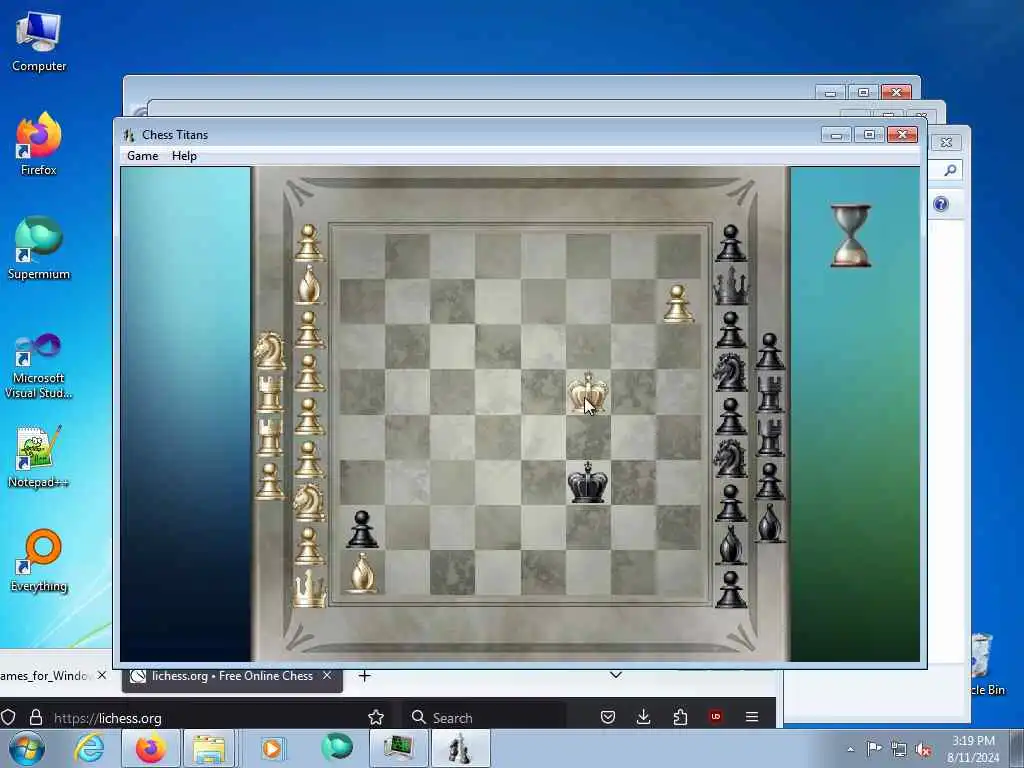
Task: Open Supermium from the taskbar
Action: [x=336, y=748]
